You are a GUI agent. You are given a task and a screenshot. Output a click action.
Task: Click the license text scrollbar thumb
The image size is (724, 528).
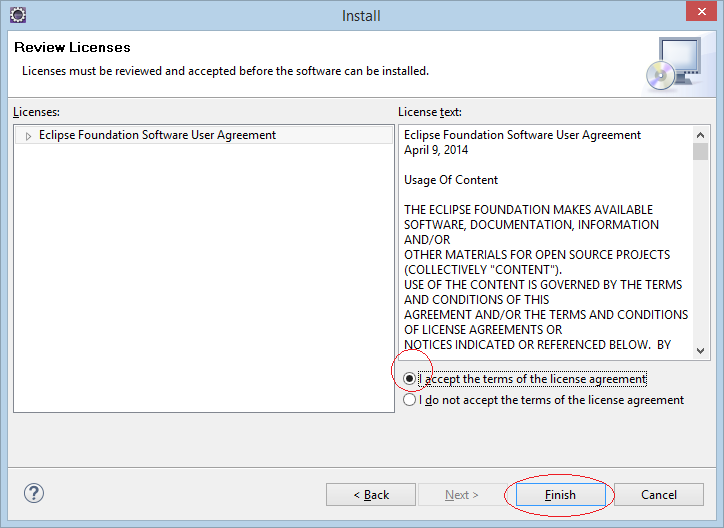(700, 151)
